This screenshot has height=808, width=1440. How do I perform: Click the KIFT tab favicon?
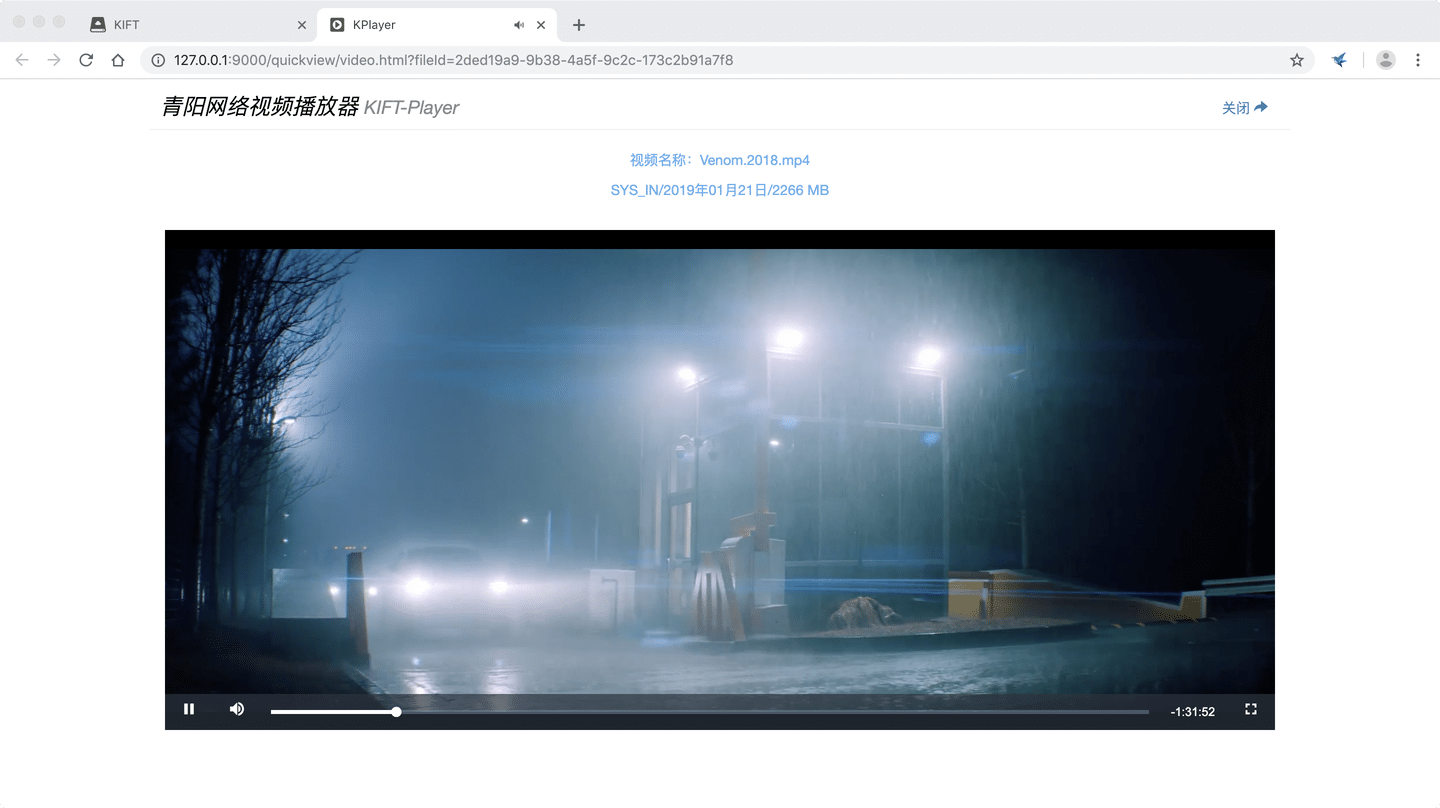(x=98, y=25)
